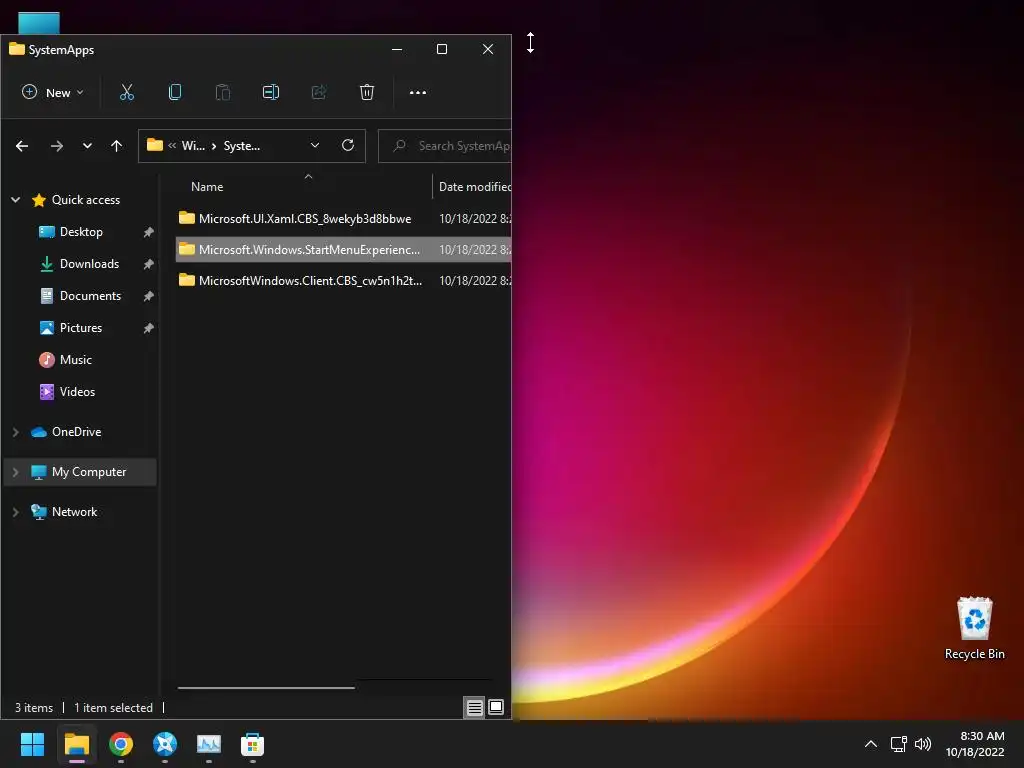Viewport: 1024px width, 768px height.
Task: Click the Share icon in toolbar
Action: 319,92
